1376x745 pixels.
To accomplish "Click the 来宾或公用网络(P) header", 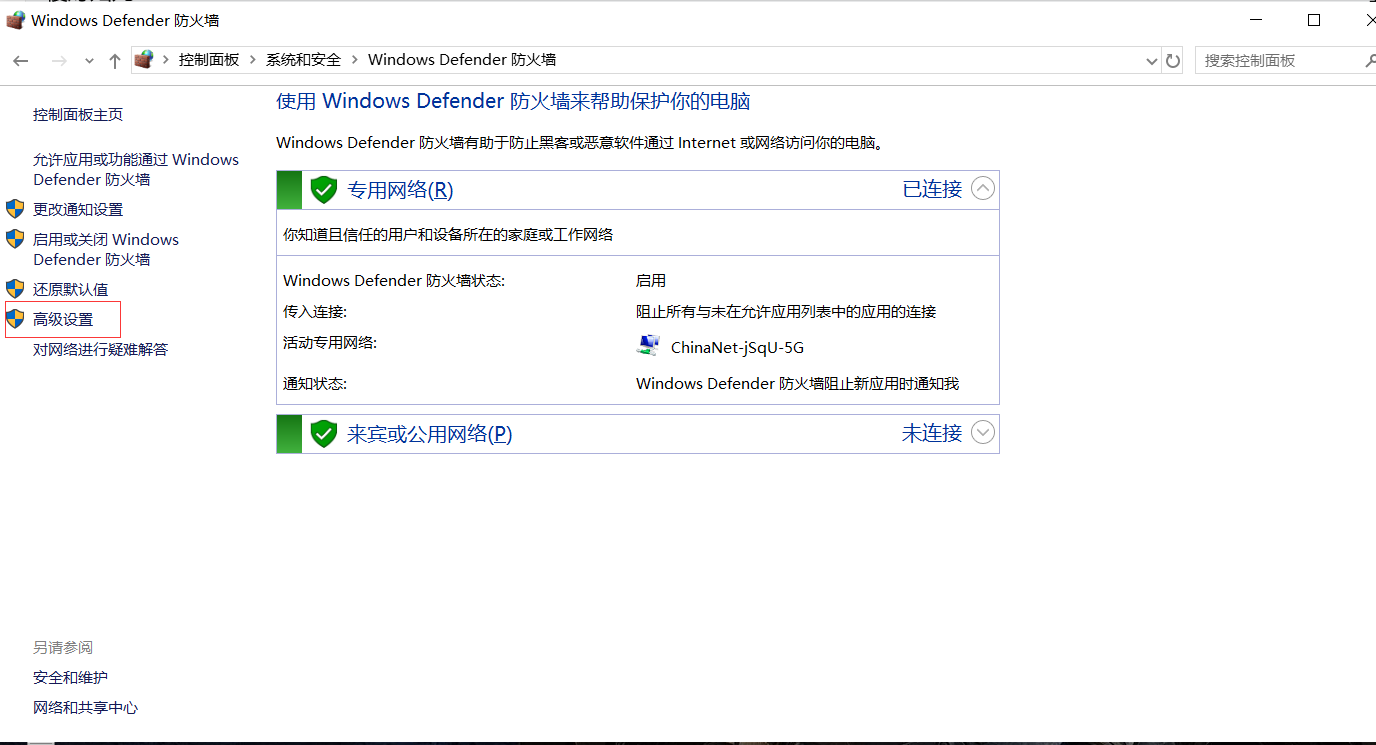I will click(x=430, y=434).
